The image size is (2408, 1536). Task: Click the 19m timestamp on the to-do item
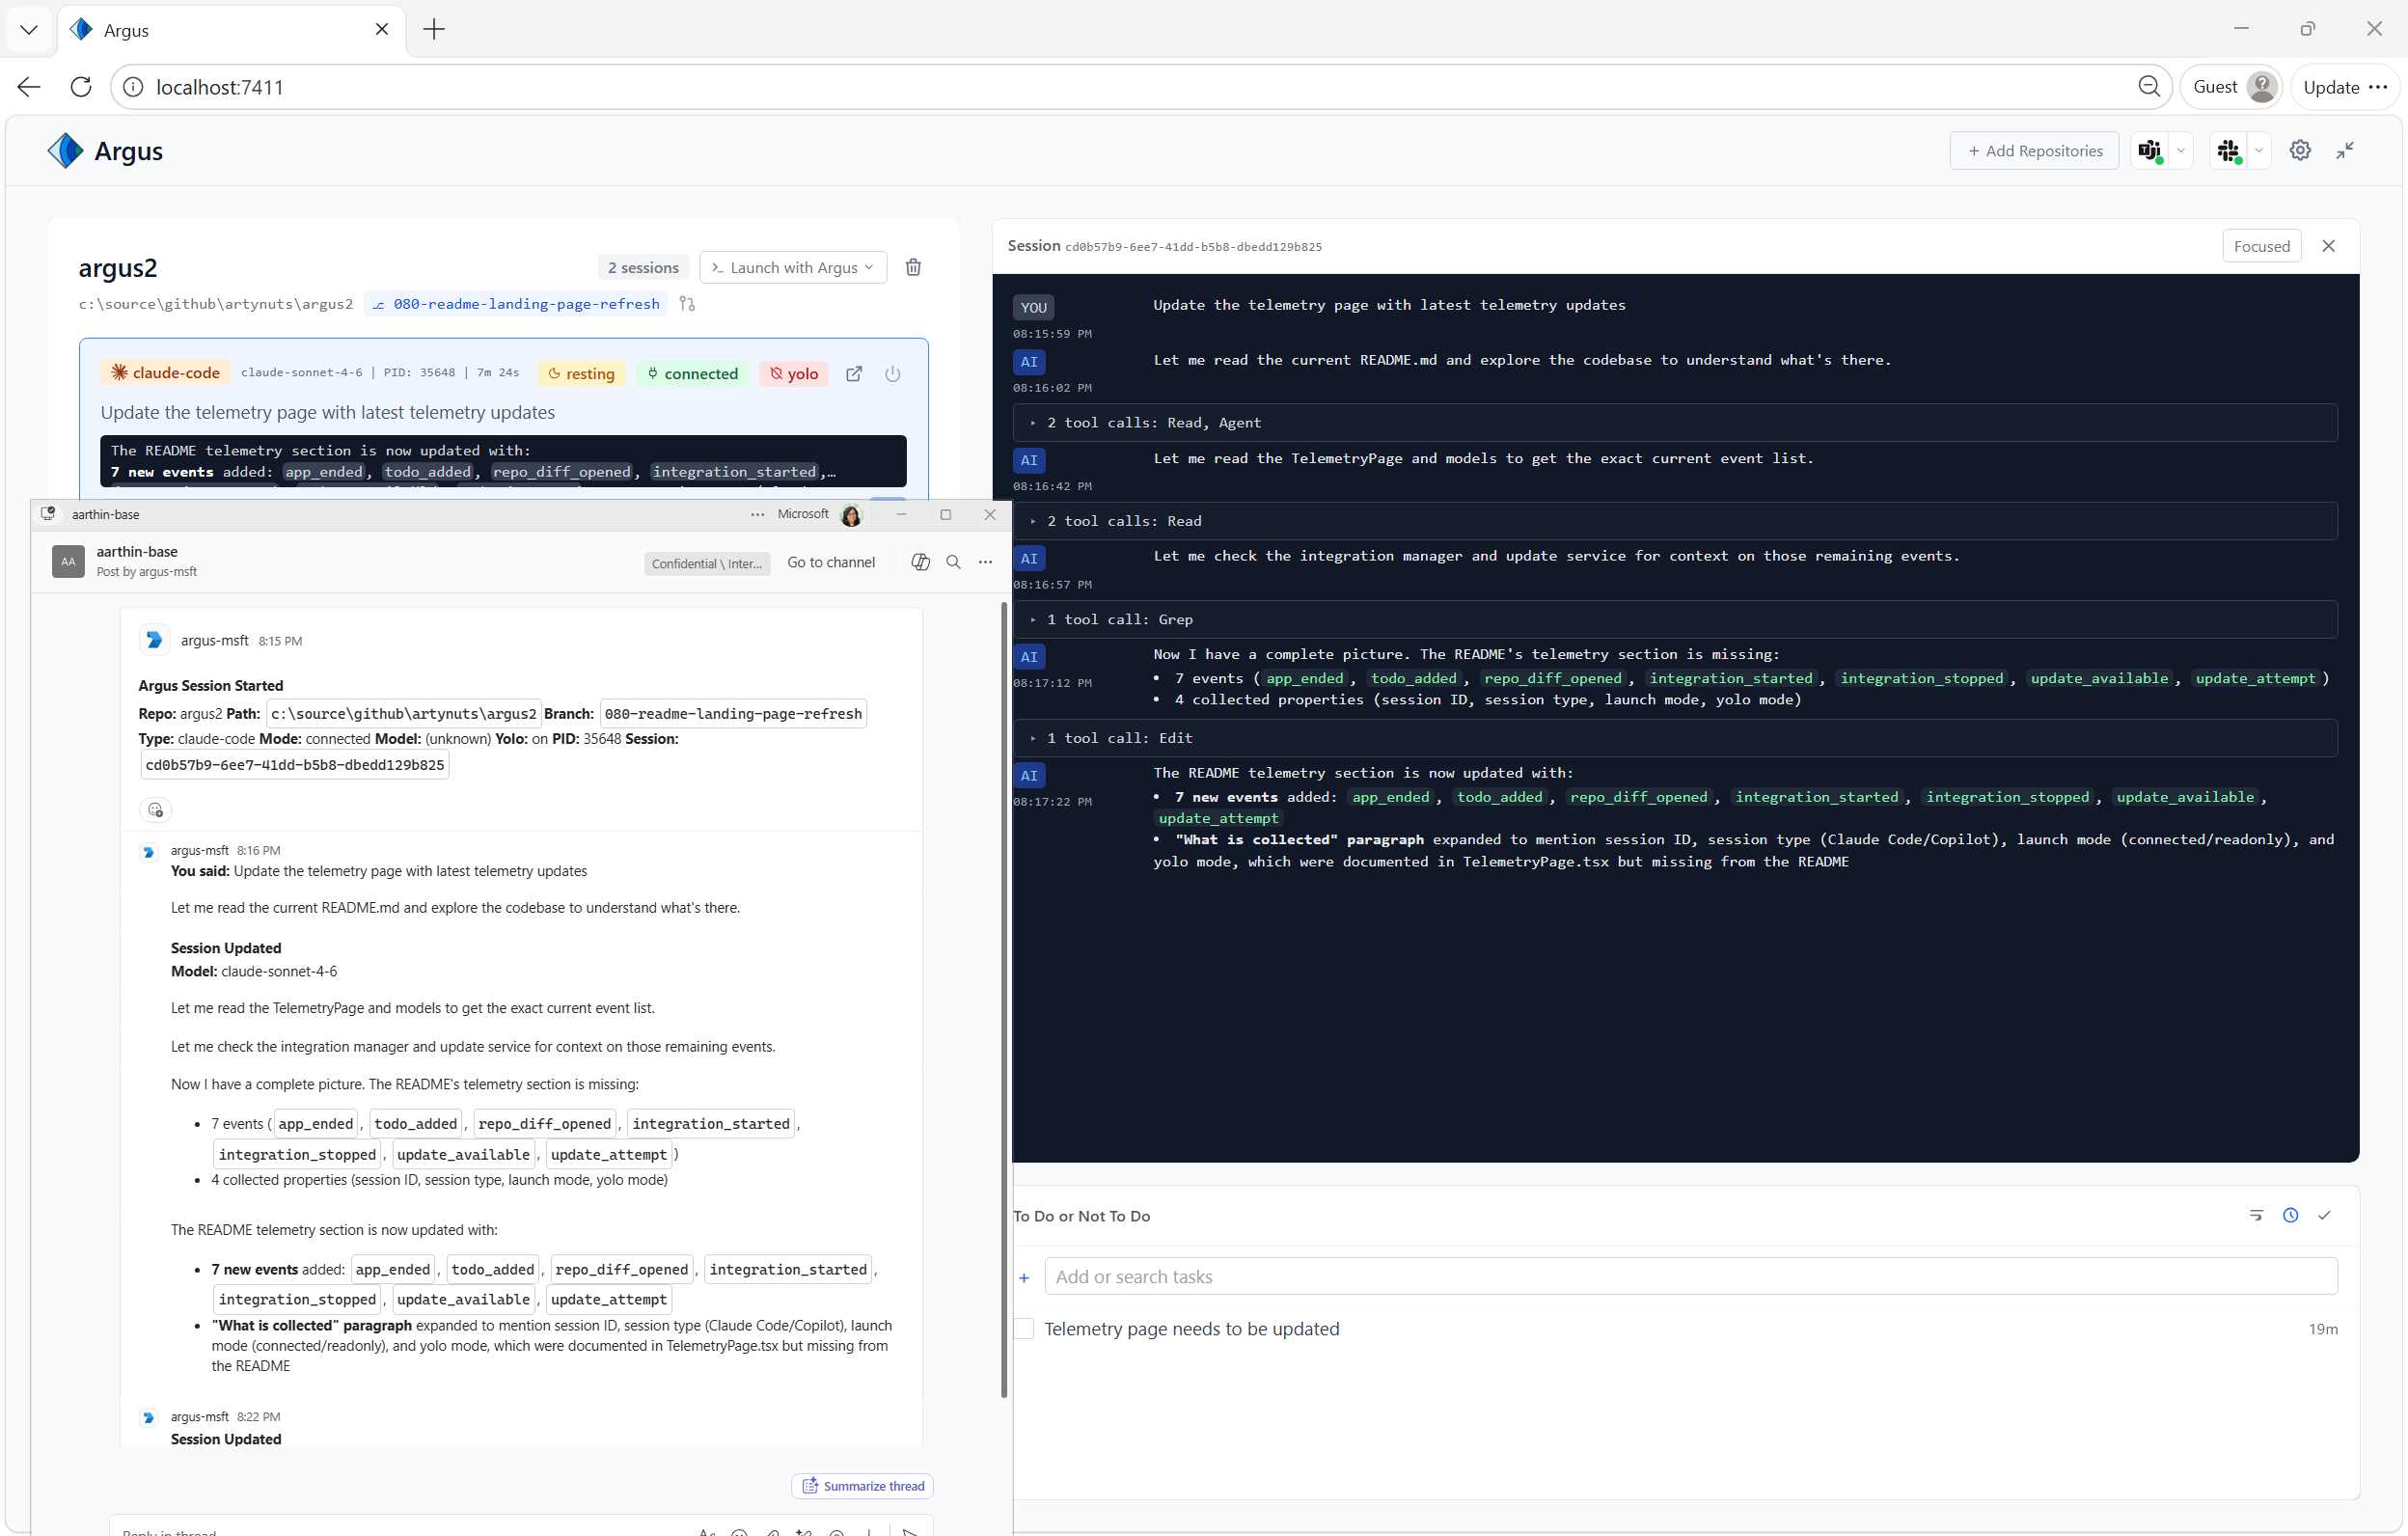(2322, 1329)
